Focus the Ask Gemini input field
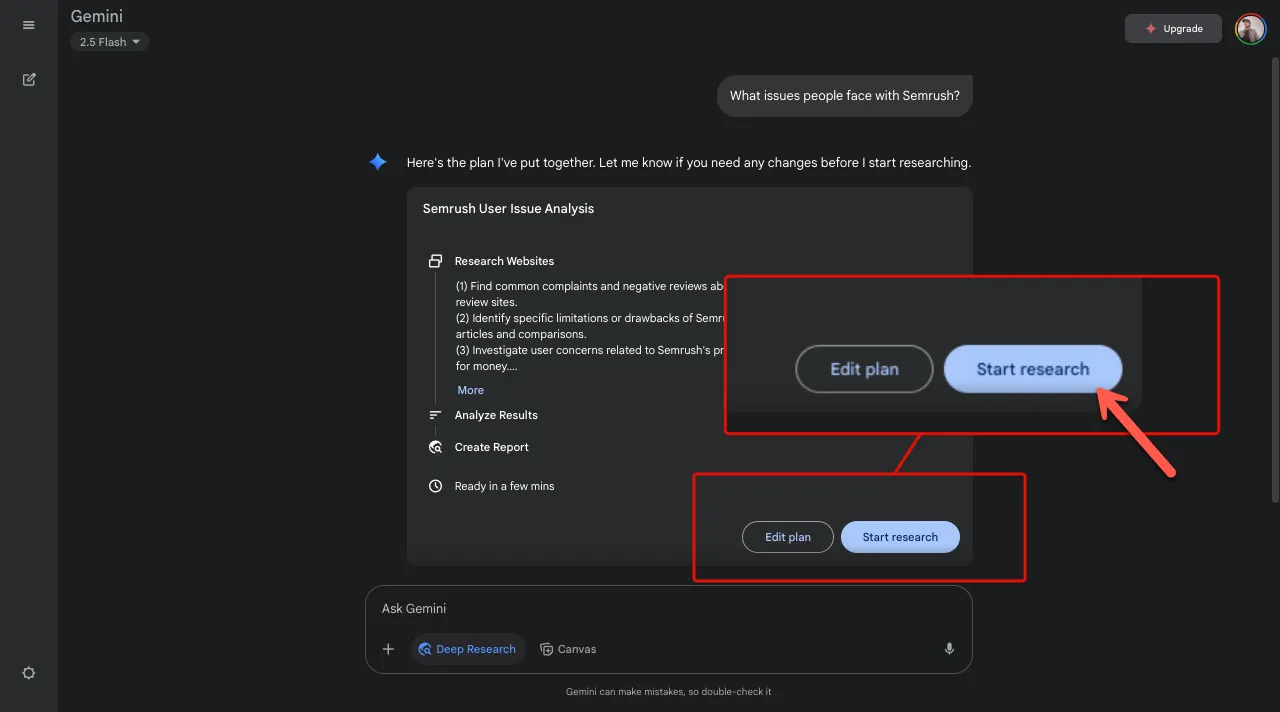1280x712 pixels. pyautogui.click(x=668, y=608)
